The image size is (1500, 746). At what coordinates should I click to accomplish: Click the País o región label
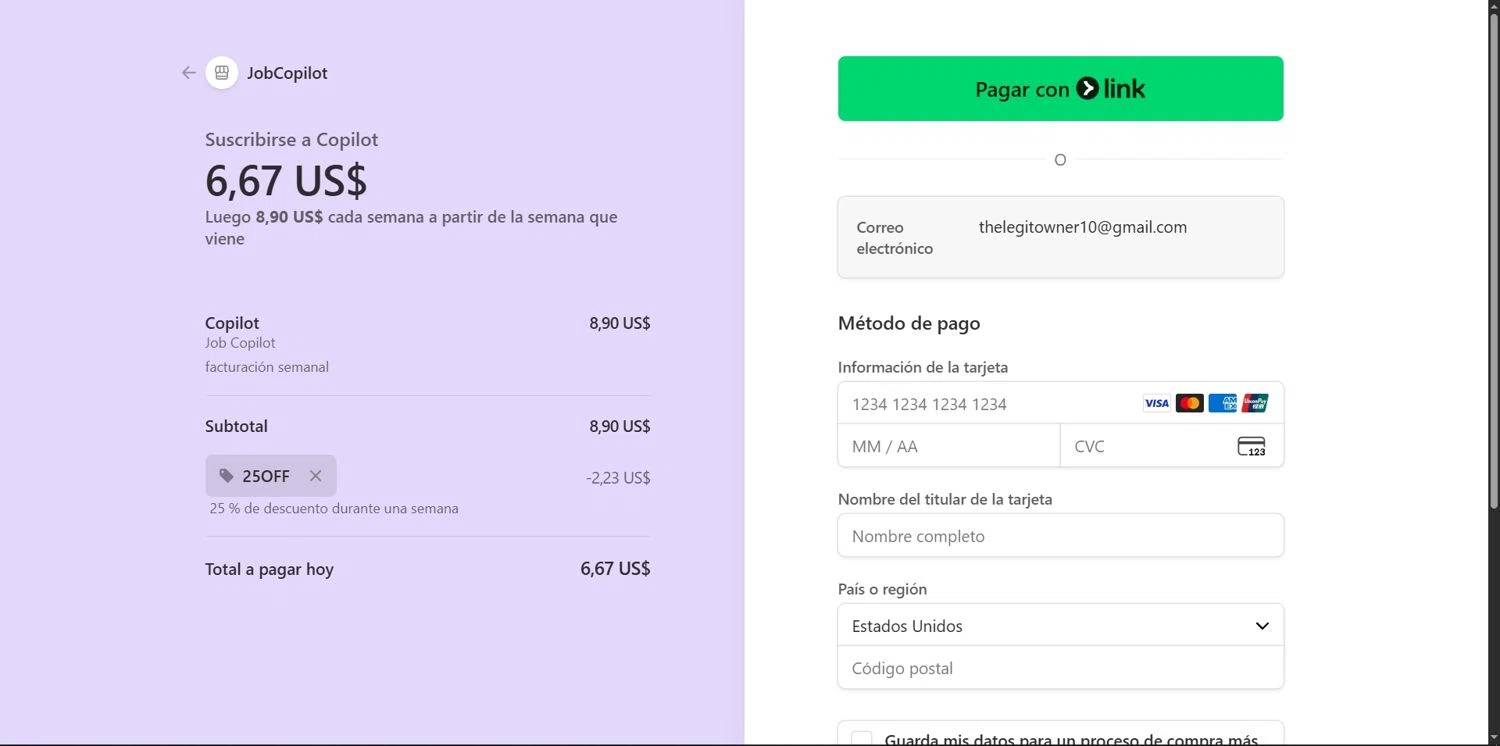coord(883,589)
